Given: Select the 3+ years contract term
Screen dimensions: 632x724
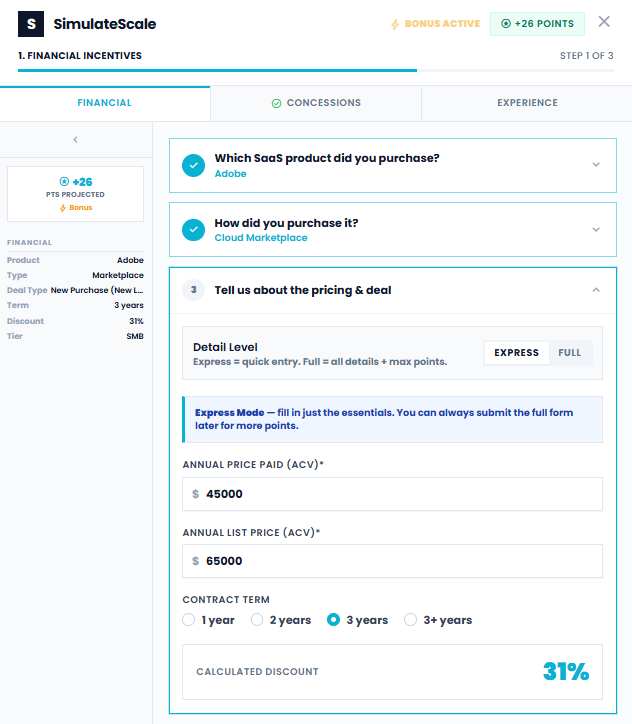Looking at the screenshot, I should click(410, 620).
